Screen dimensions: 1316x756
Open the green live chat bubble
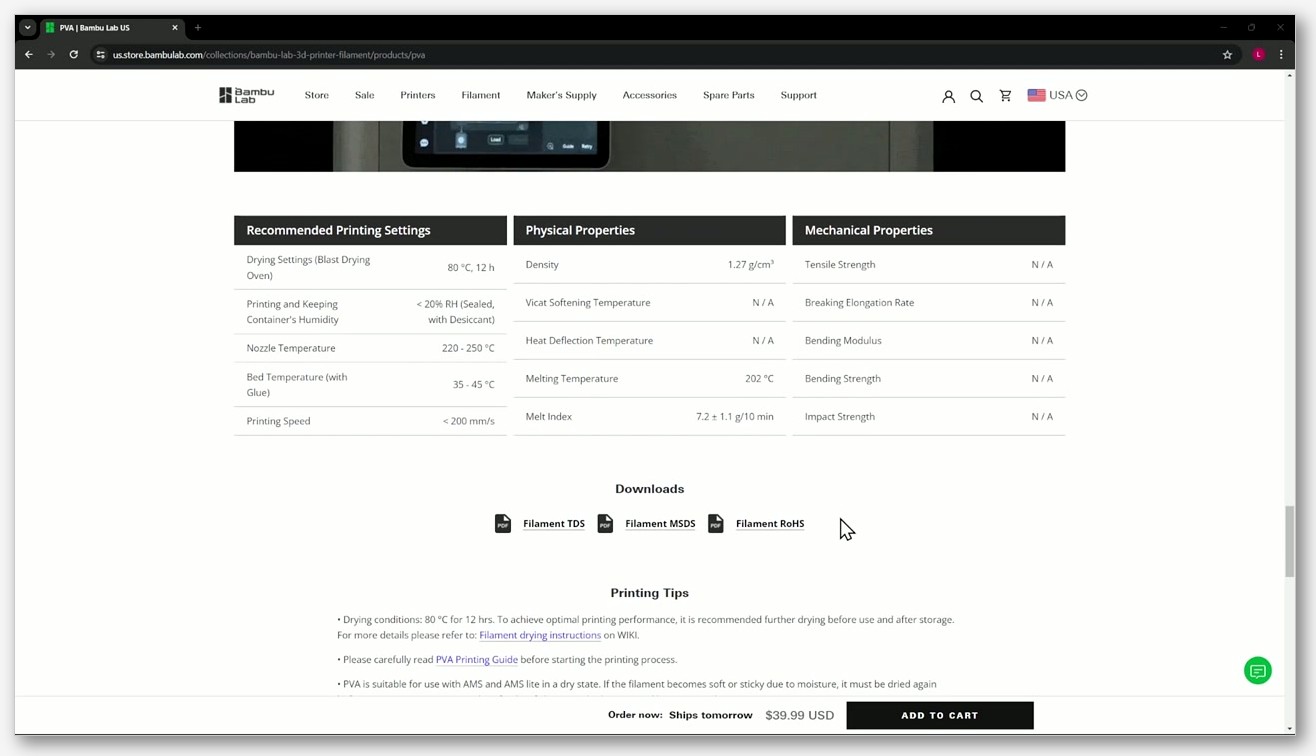1257,671
